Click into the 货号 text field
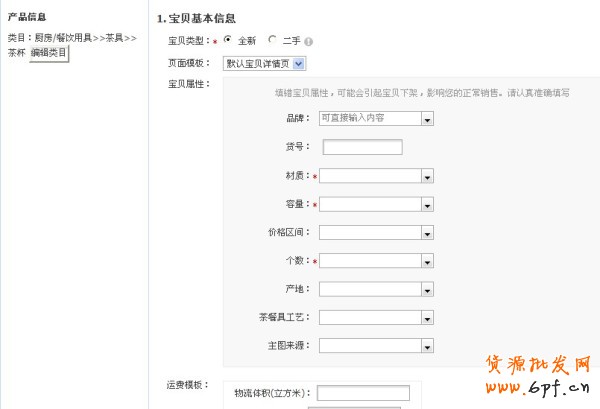The width and height of the screenshot is (600, 409). [x=363, y=148]
